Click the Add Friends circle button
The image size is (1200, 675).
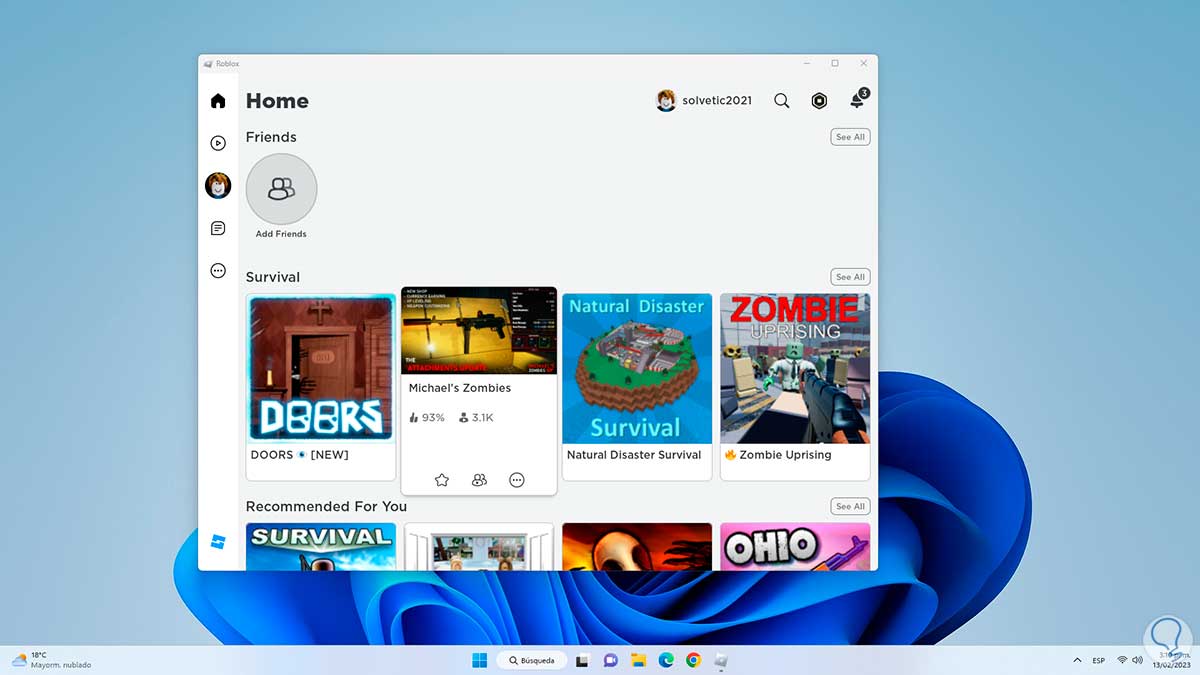(x=281, y=189)
